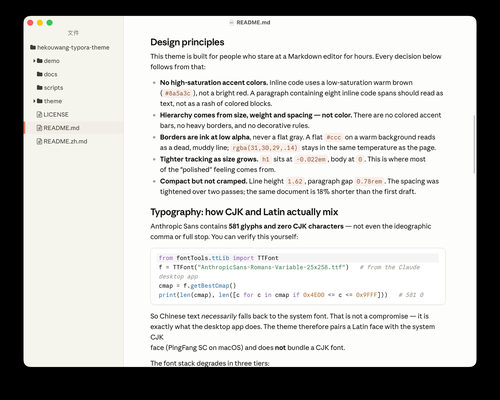
Task: Click the Design principles heading
Action: (x=187, y=42)
